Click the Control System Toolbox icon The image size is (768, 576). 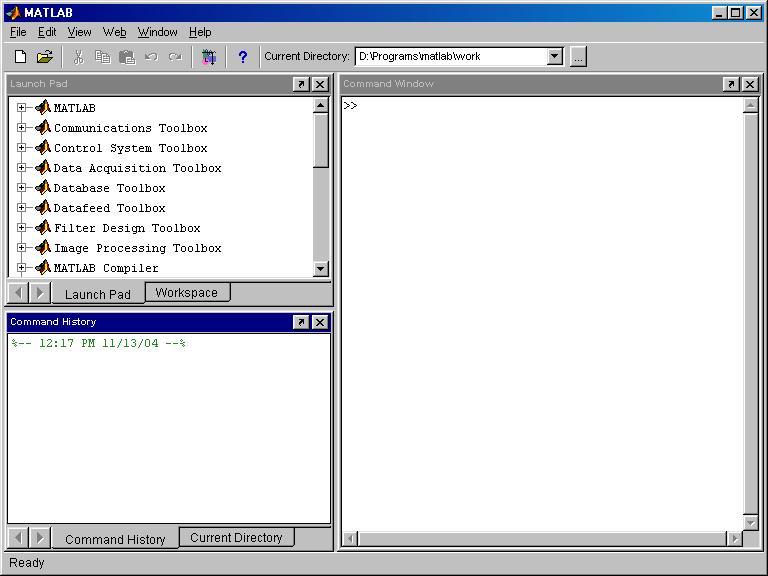click(x=43, y=147)
